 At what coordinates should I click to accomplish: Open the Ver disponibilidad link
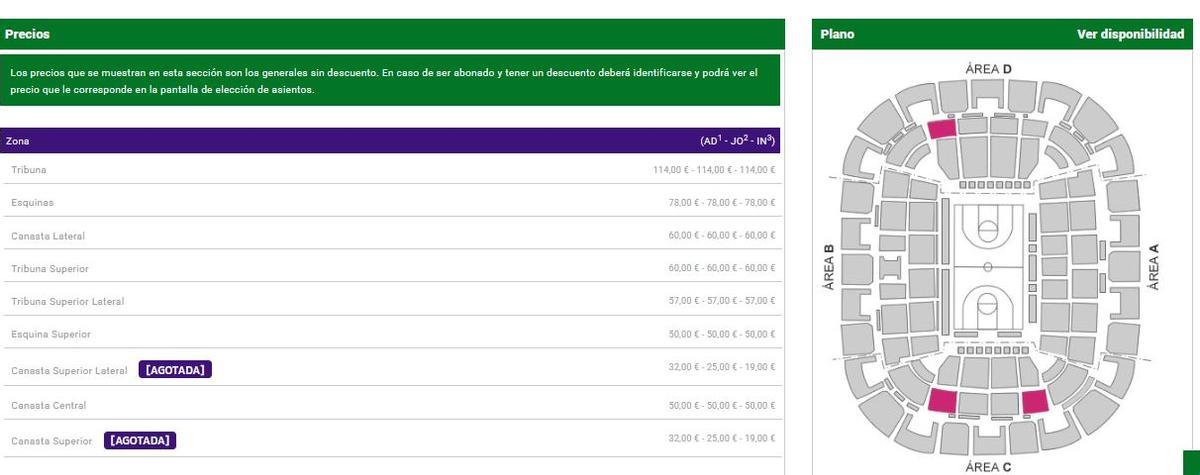click(1129, 34)
